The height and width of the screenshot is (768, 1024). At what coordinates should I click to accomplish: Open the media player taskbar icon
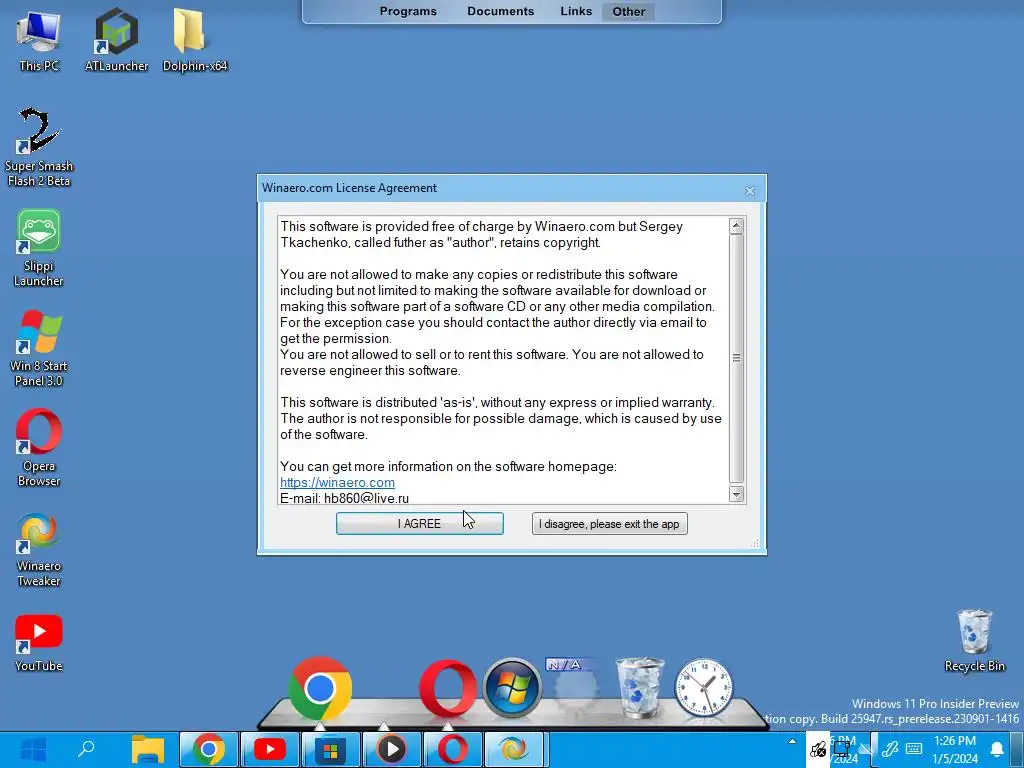(392, 750)
